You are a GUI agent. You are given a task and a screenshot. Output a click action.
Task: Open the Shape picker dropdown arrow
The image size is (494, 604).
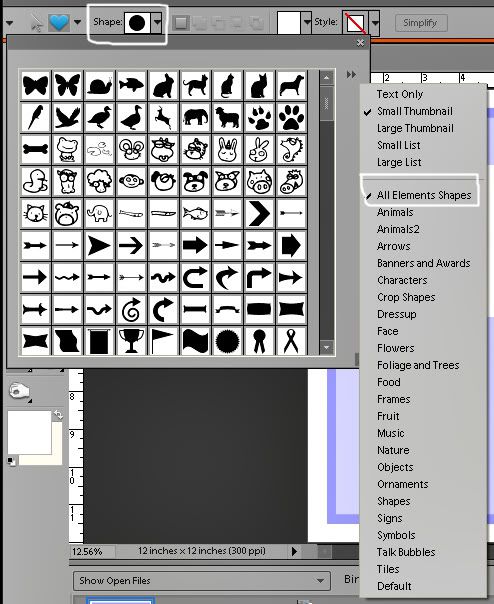tap(157, 23)
